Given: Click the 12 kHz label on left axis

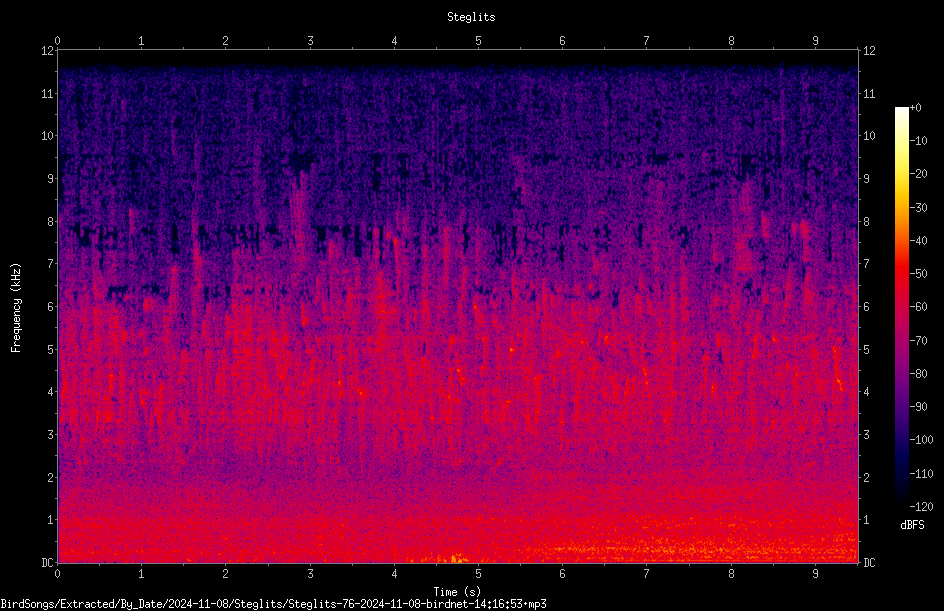Looking at the screenshot, I should click(47, 51).
